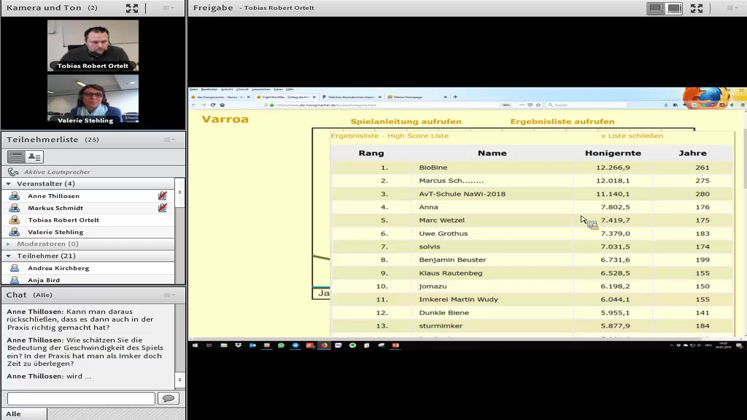Viewport: 747px width, 420px height.
Task: Select the Alle chat tab
Action: [x=13, y=413]
